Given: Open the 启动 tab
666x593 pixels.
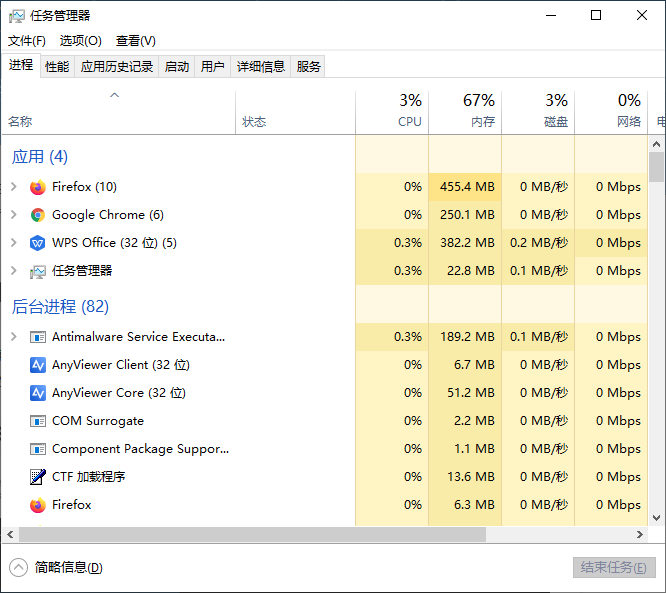Looking at the screenshot, I should [177, 67].
